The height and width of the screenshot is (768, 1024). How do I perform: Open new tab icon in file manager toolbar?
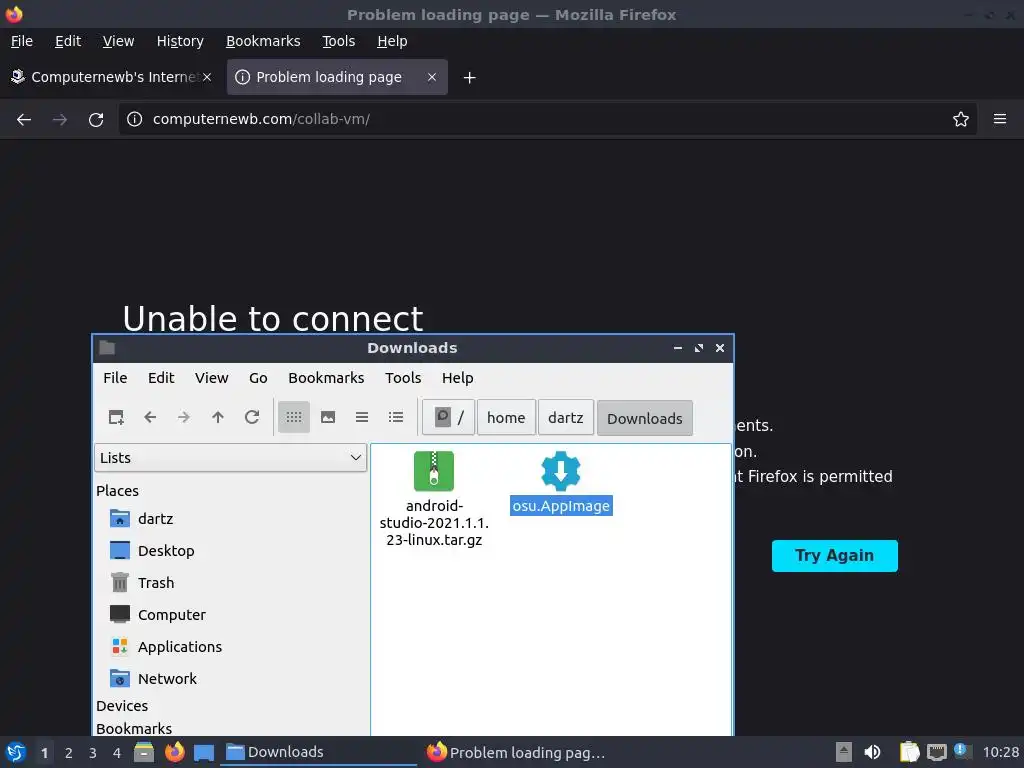click(116, 417)
